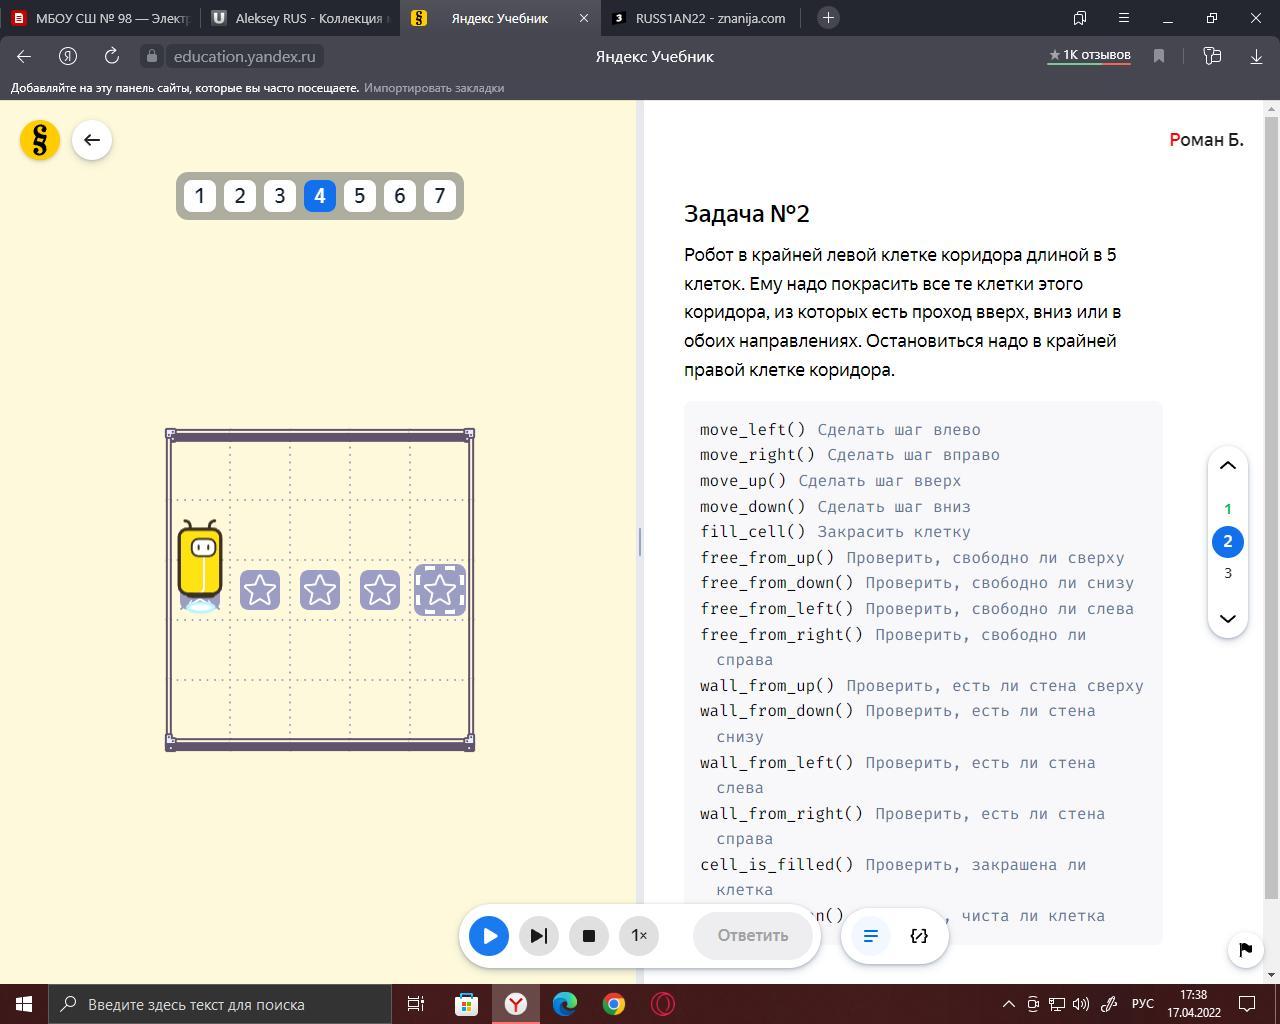Open the 1K отзывов site reviews
The width and height of the screenshot is (1280, 1024).
point(1089,56)
